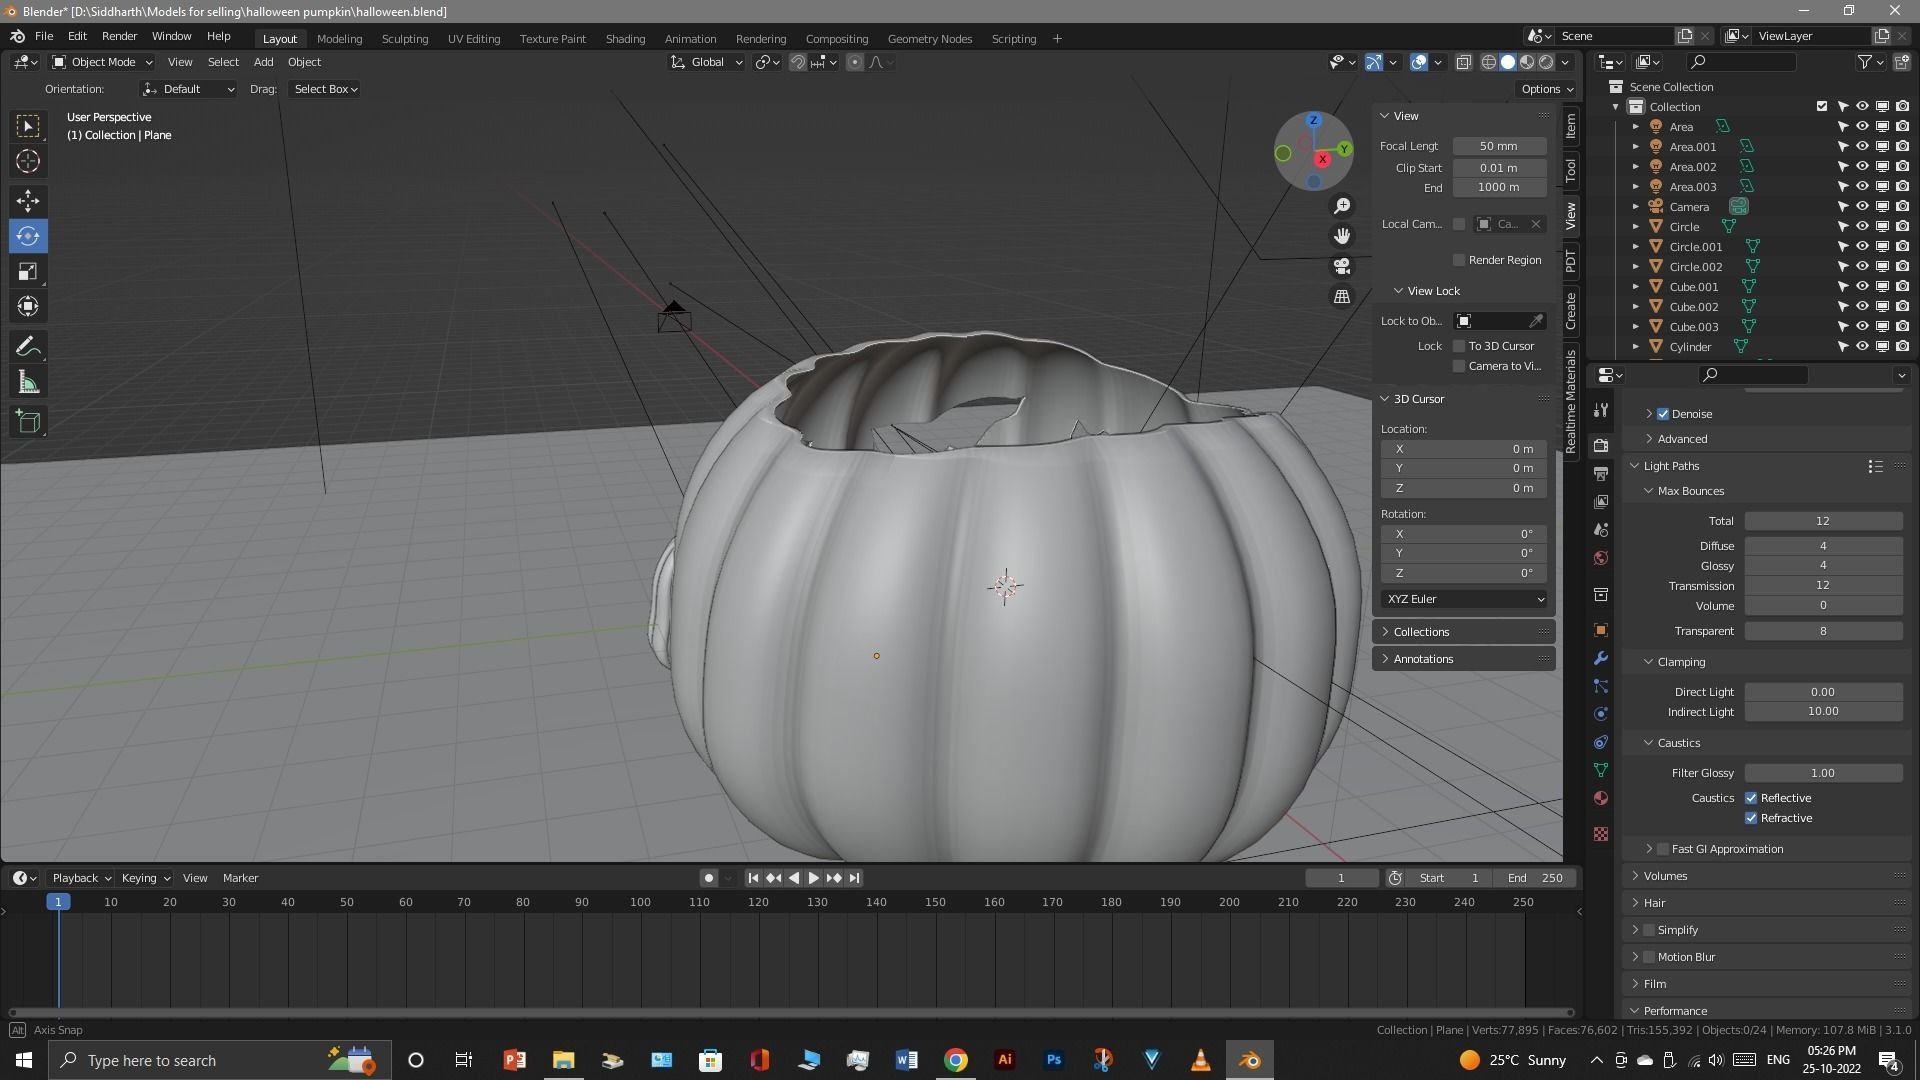The width and height of the screenshot is (1920, 1080).
Task: Expand Circle.001 in outliner
Action: [1636, 247]
